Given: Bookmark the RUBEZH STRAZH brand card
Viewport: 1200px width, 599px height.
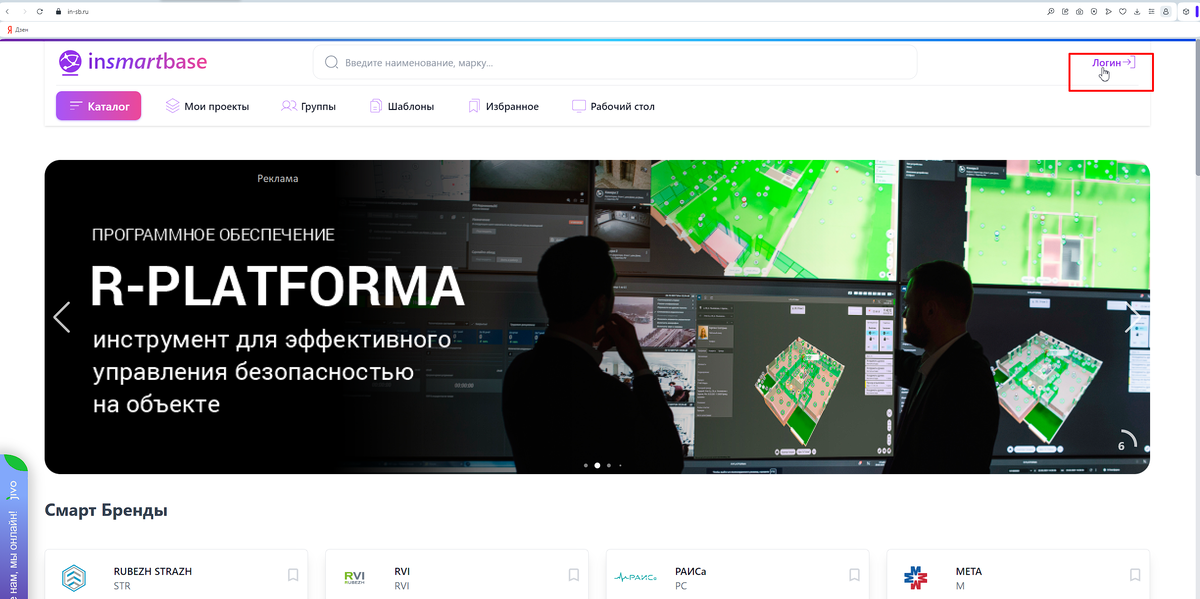Looking at the screenshot, I should tap(293, 575).
